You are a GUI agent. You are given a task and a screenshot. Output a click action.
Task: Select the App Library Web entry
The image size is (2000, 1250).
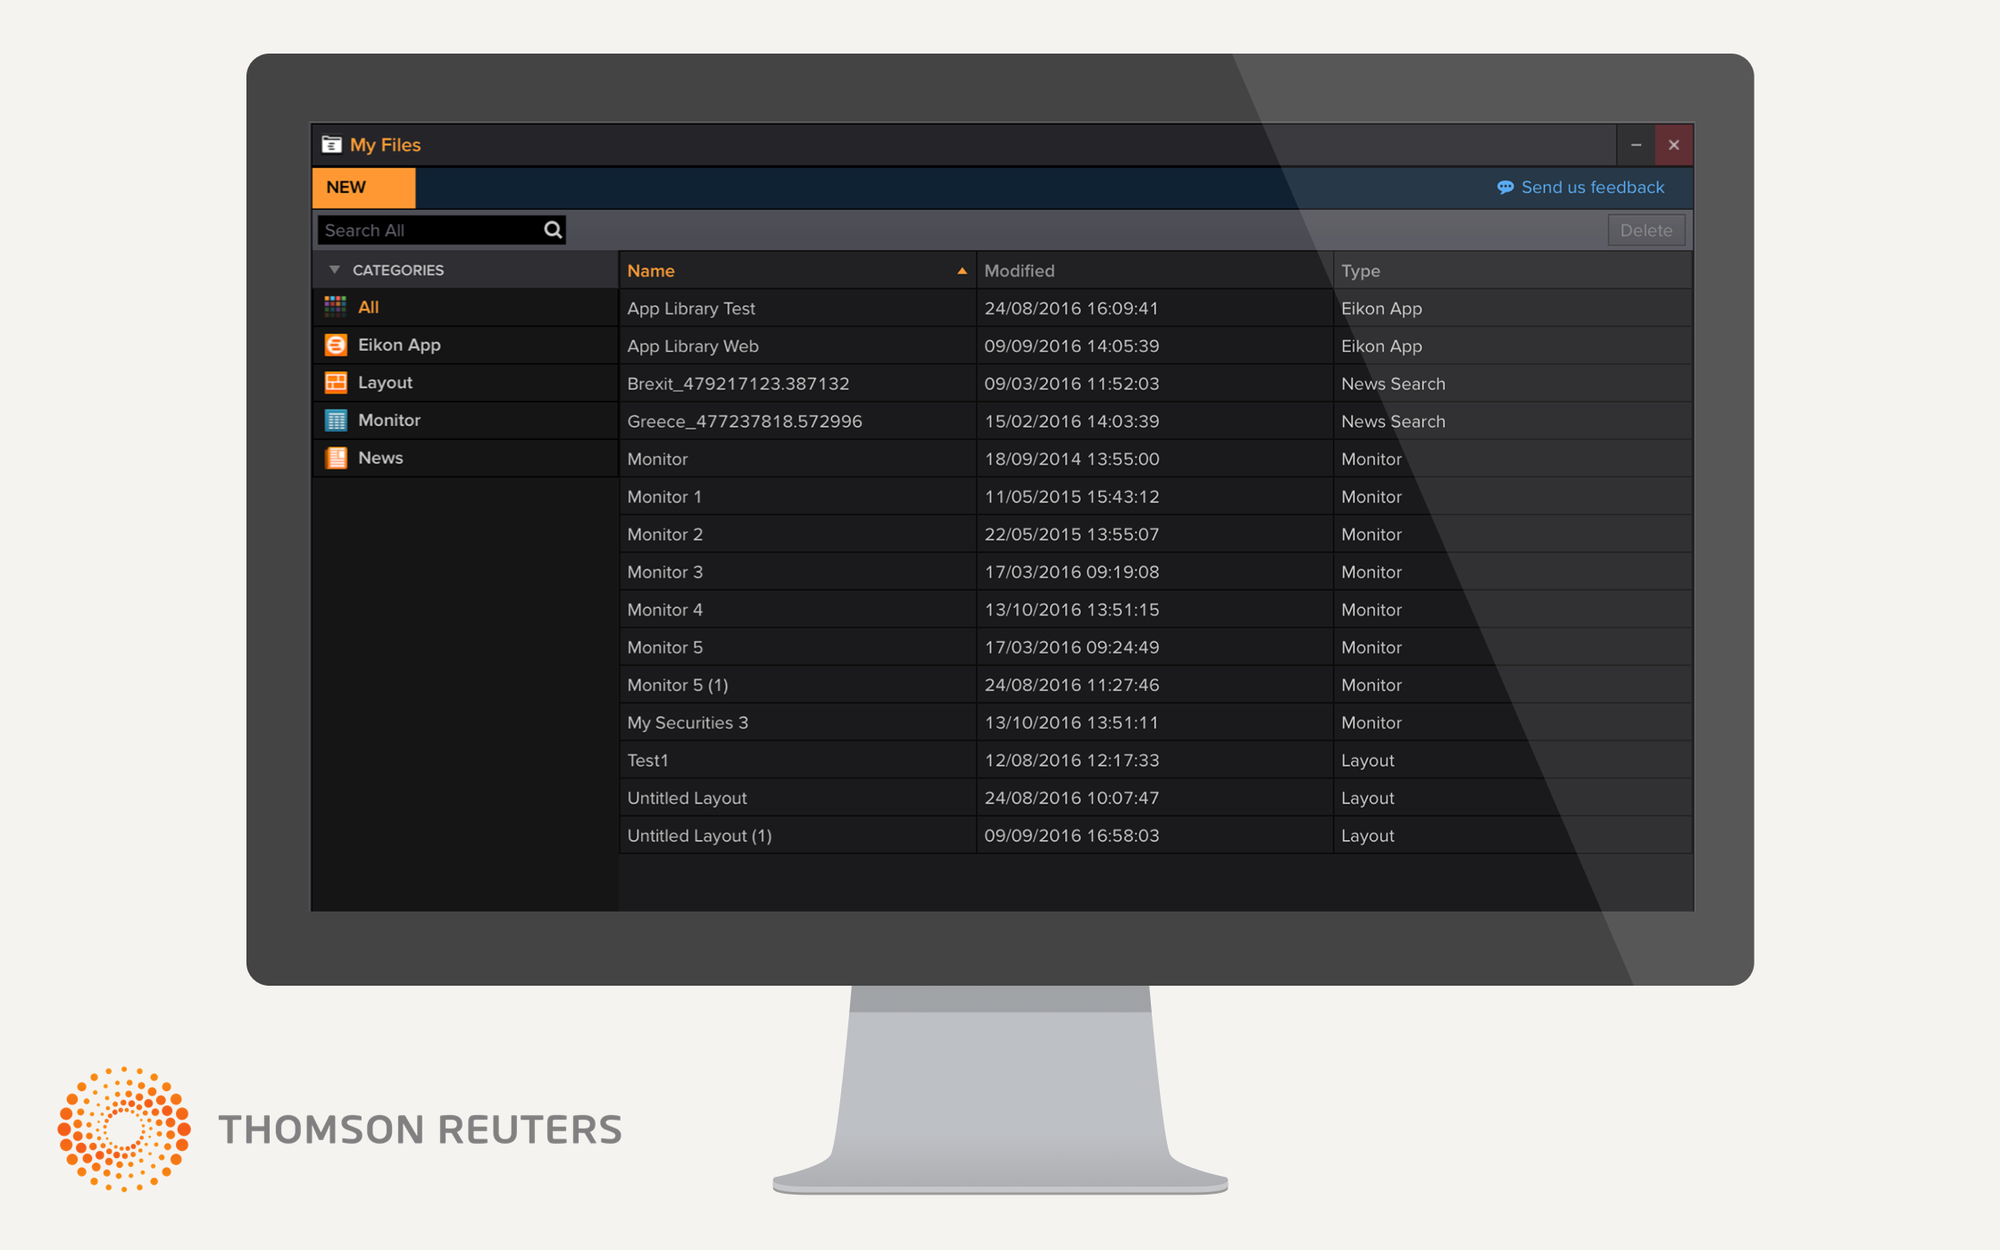coord(692,345)
